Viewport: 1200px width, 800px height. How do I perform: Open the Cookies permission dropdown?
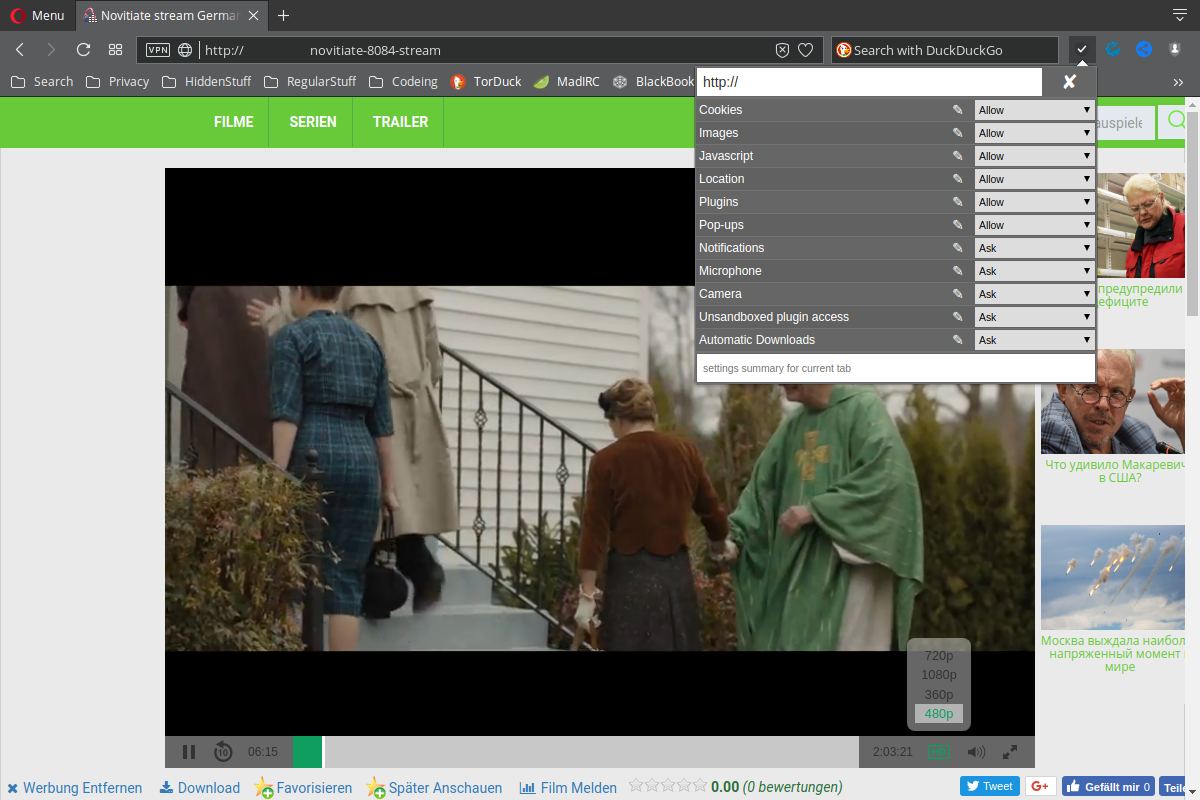tap(1035, 110)
